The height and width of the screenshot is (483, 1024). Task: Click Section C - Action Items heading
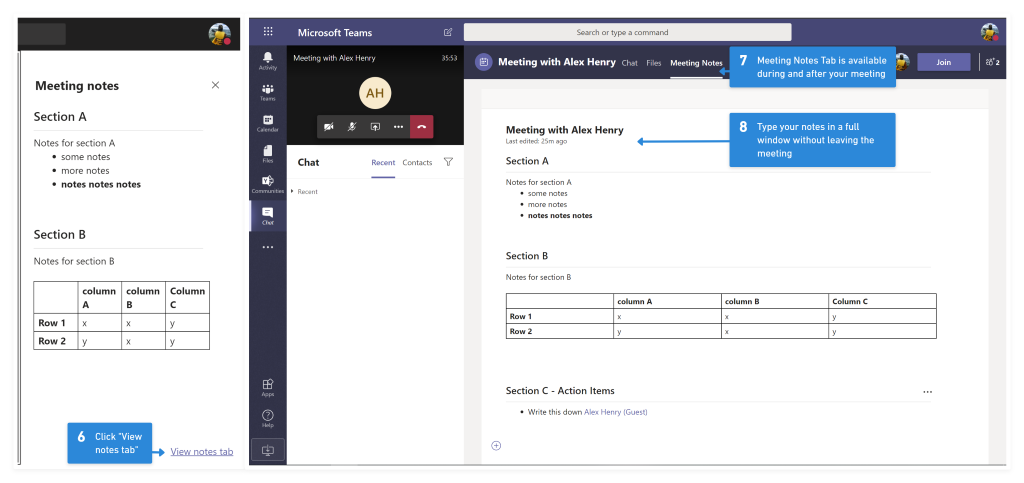[x=560, y=391]
